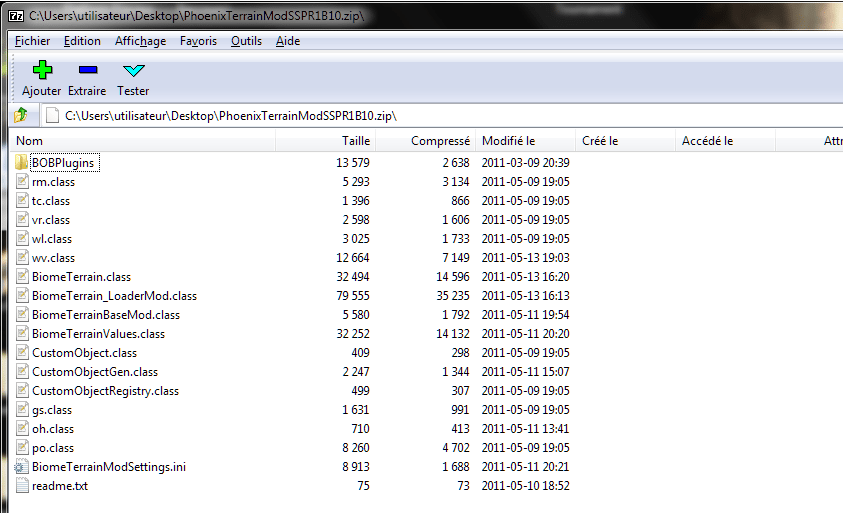Select the oh.class file name
This screenshot has width=846, height=513.
click(x=53, y=429)
